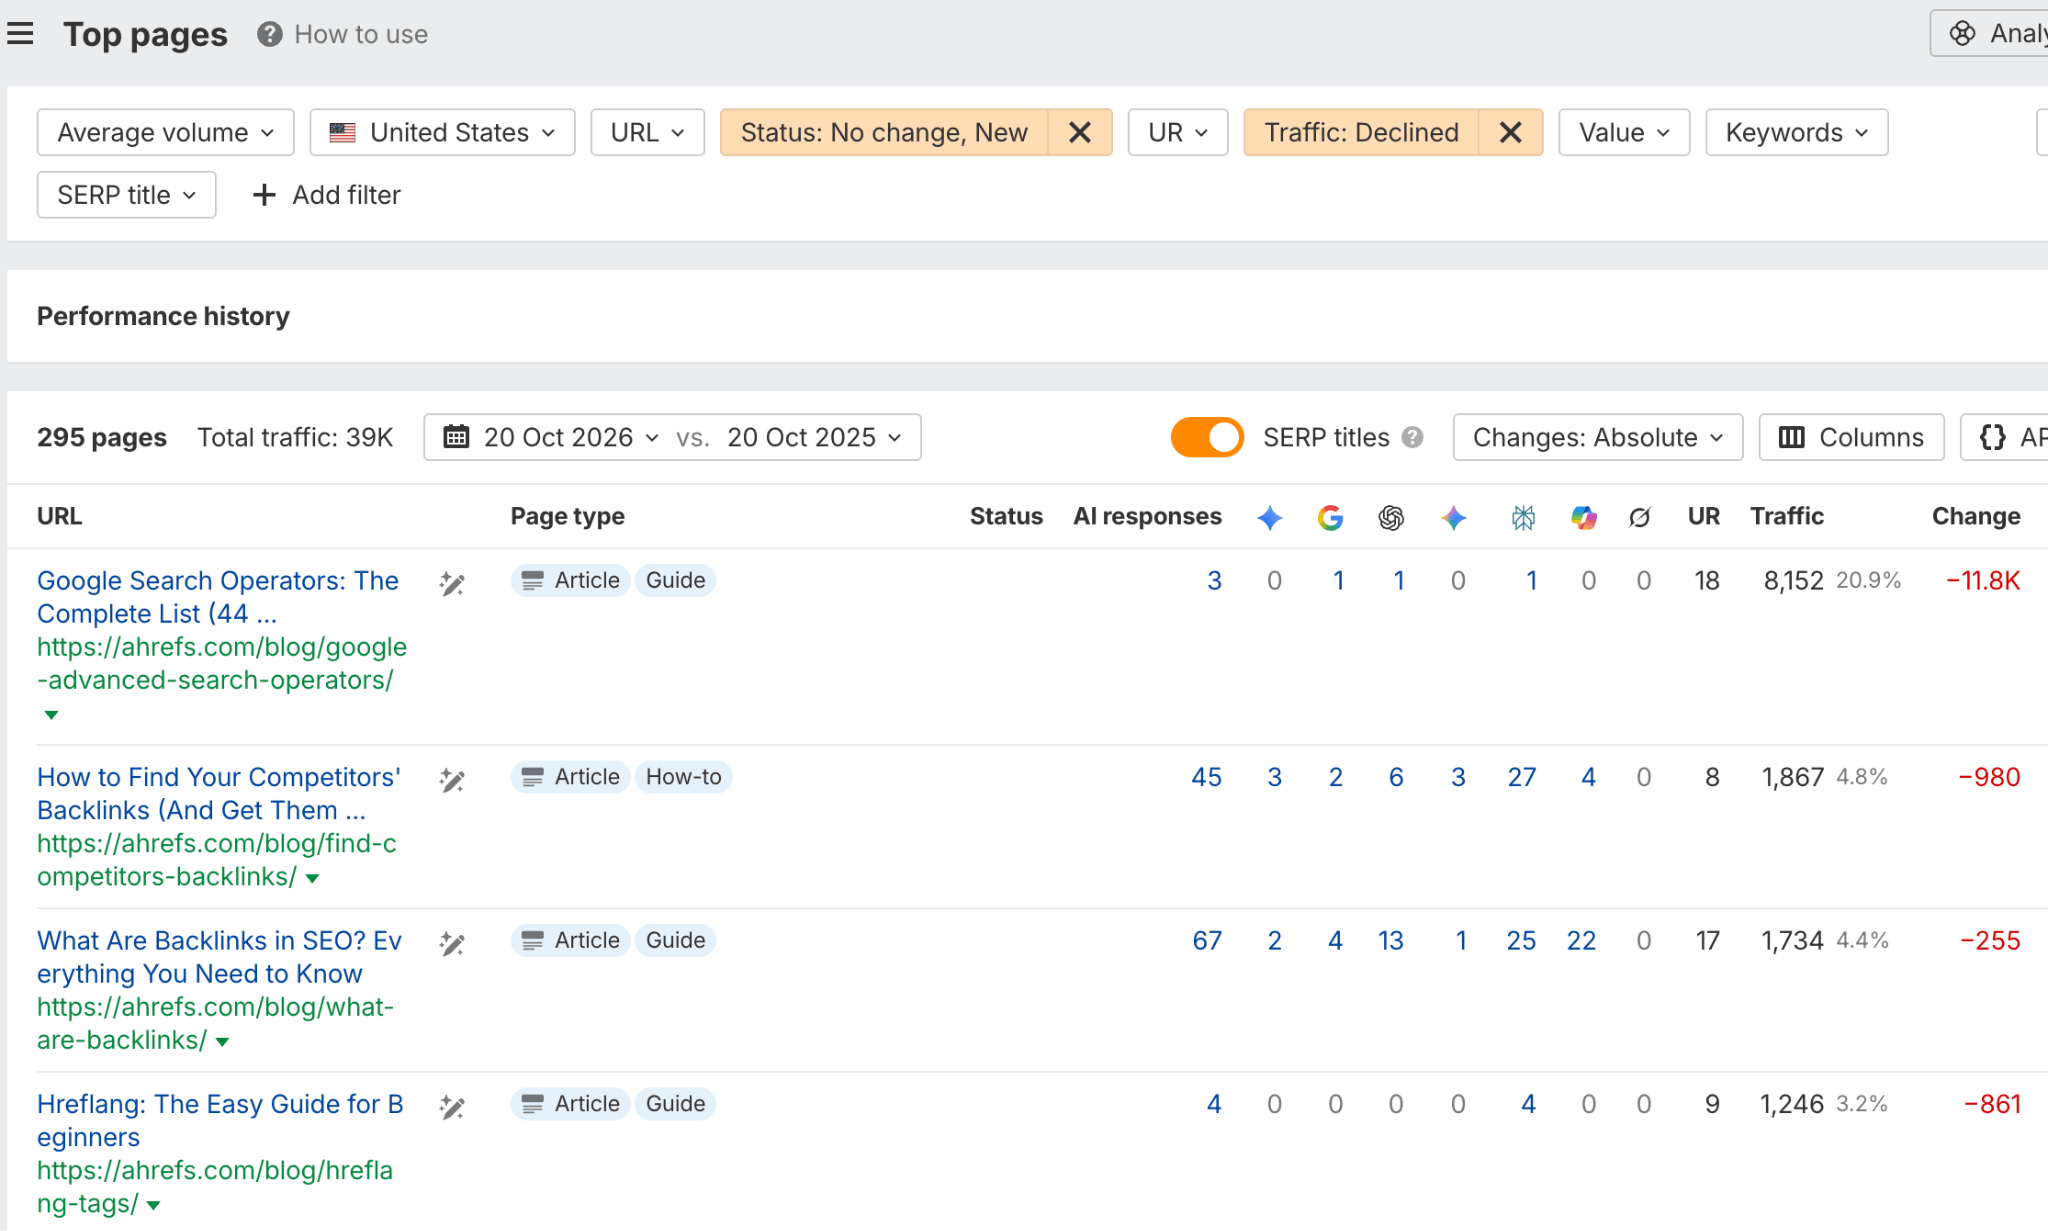The image size is (2048, 1231).
Task: Sort by the blue AI Overview sparkle column icon
Action: click(x=1270, y=517)
